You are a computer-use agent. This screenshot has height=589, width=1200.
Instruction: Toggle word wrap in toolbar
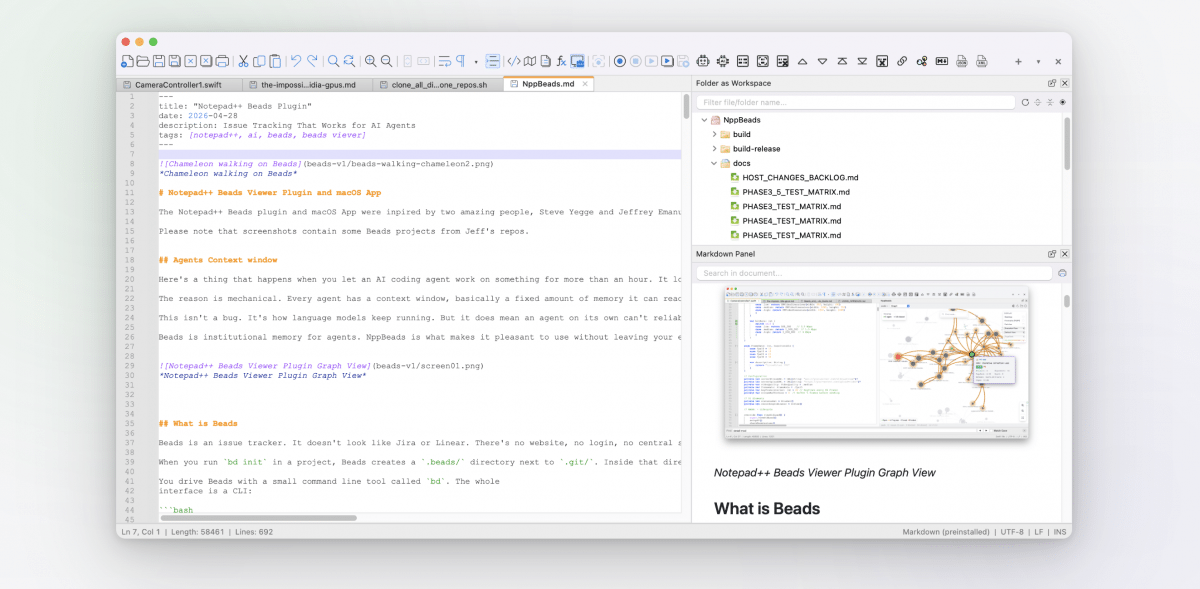444,61
